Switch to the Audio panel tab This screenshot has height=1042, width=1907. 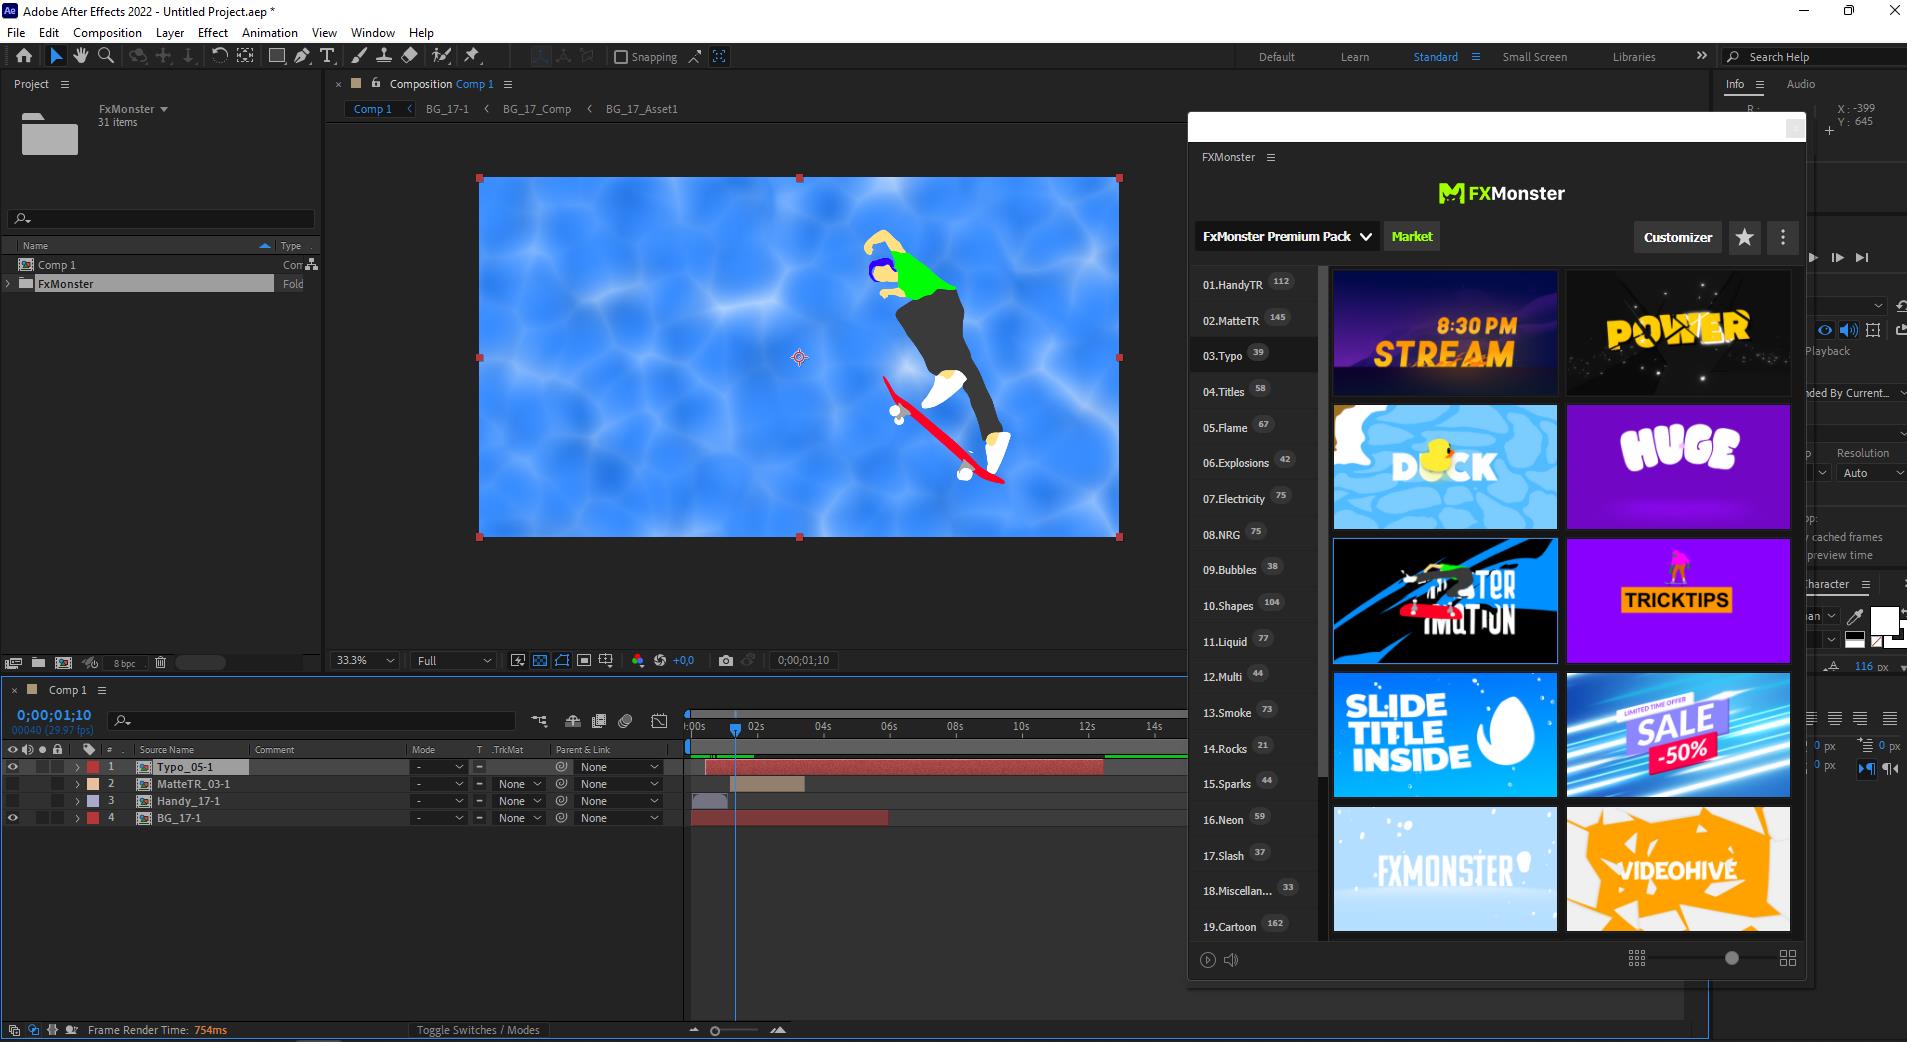click(1801, 84)
